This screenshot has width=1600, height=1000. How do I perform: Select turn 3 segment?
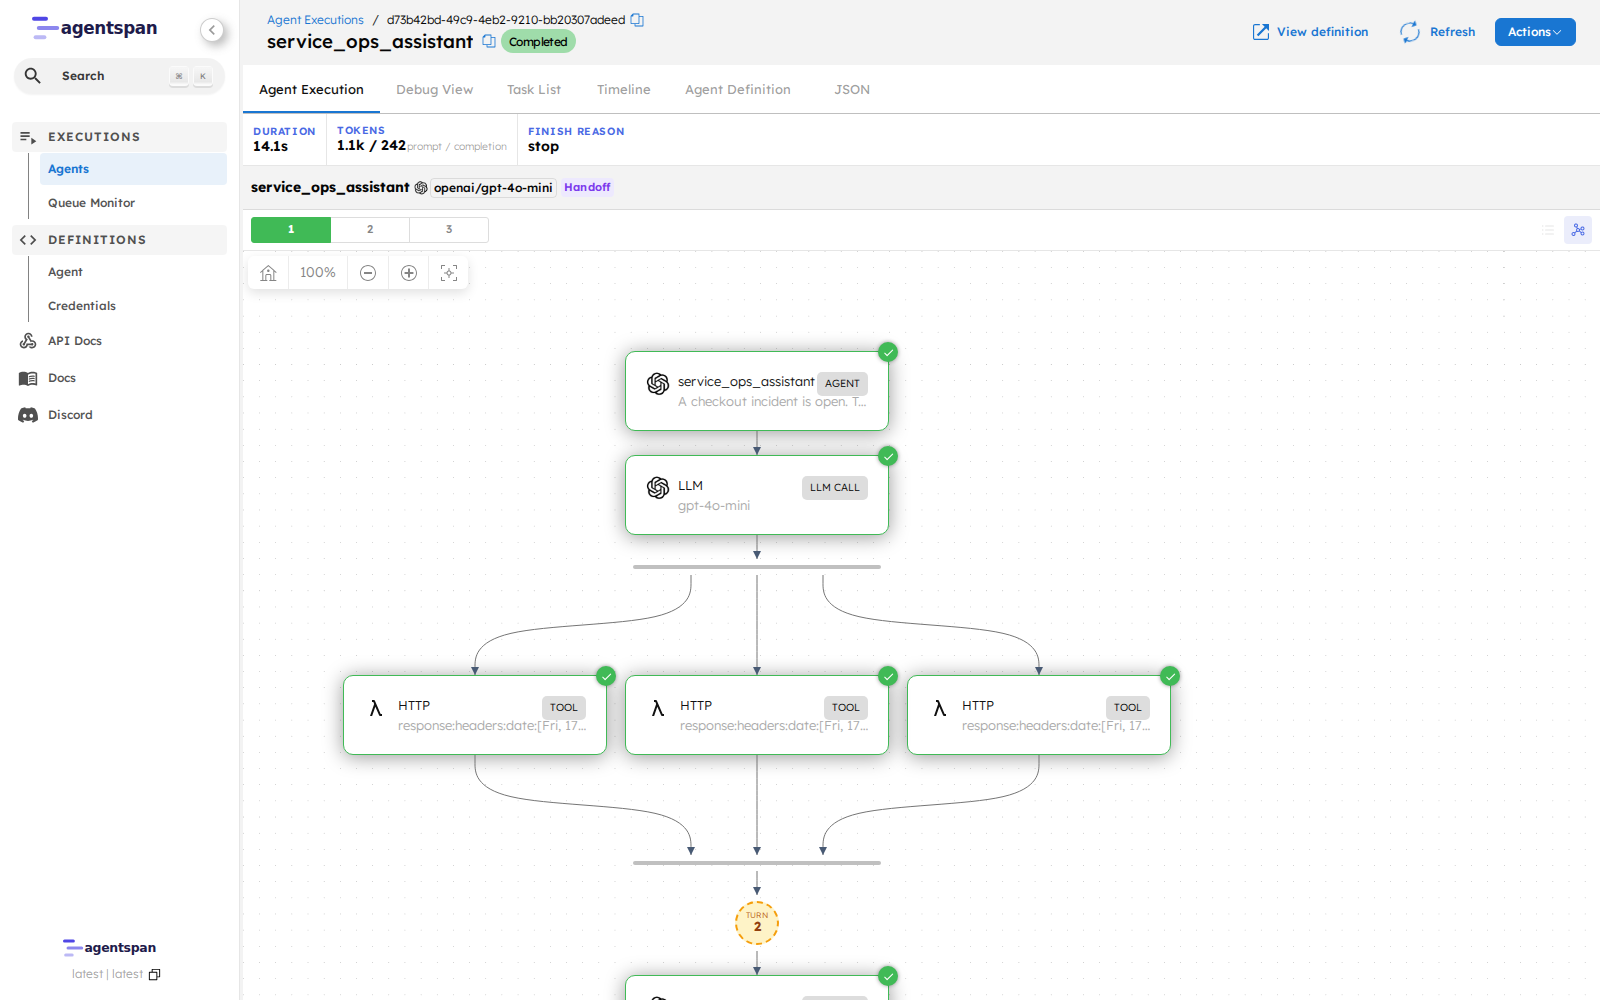coord(449,230)
